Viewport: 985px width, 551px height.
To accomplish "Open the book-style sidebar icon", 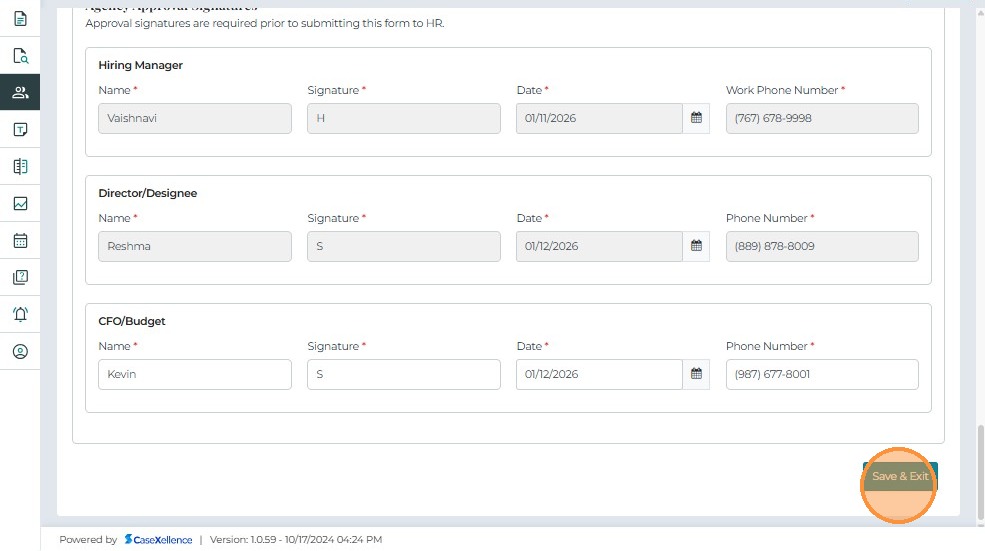I will 20,167.
